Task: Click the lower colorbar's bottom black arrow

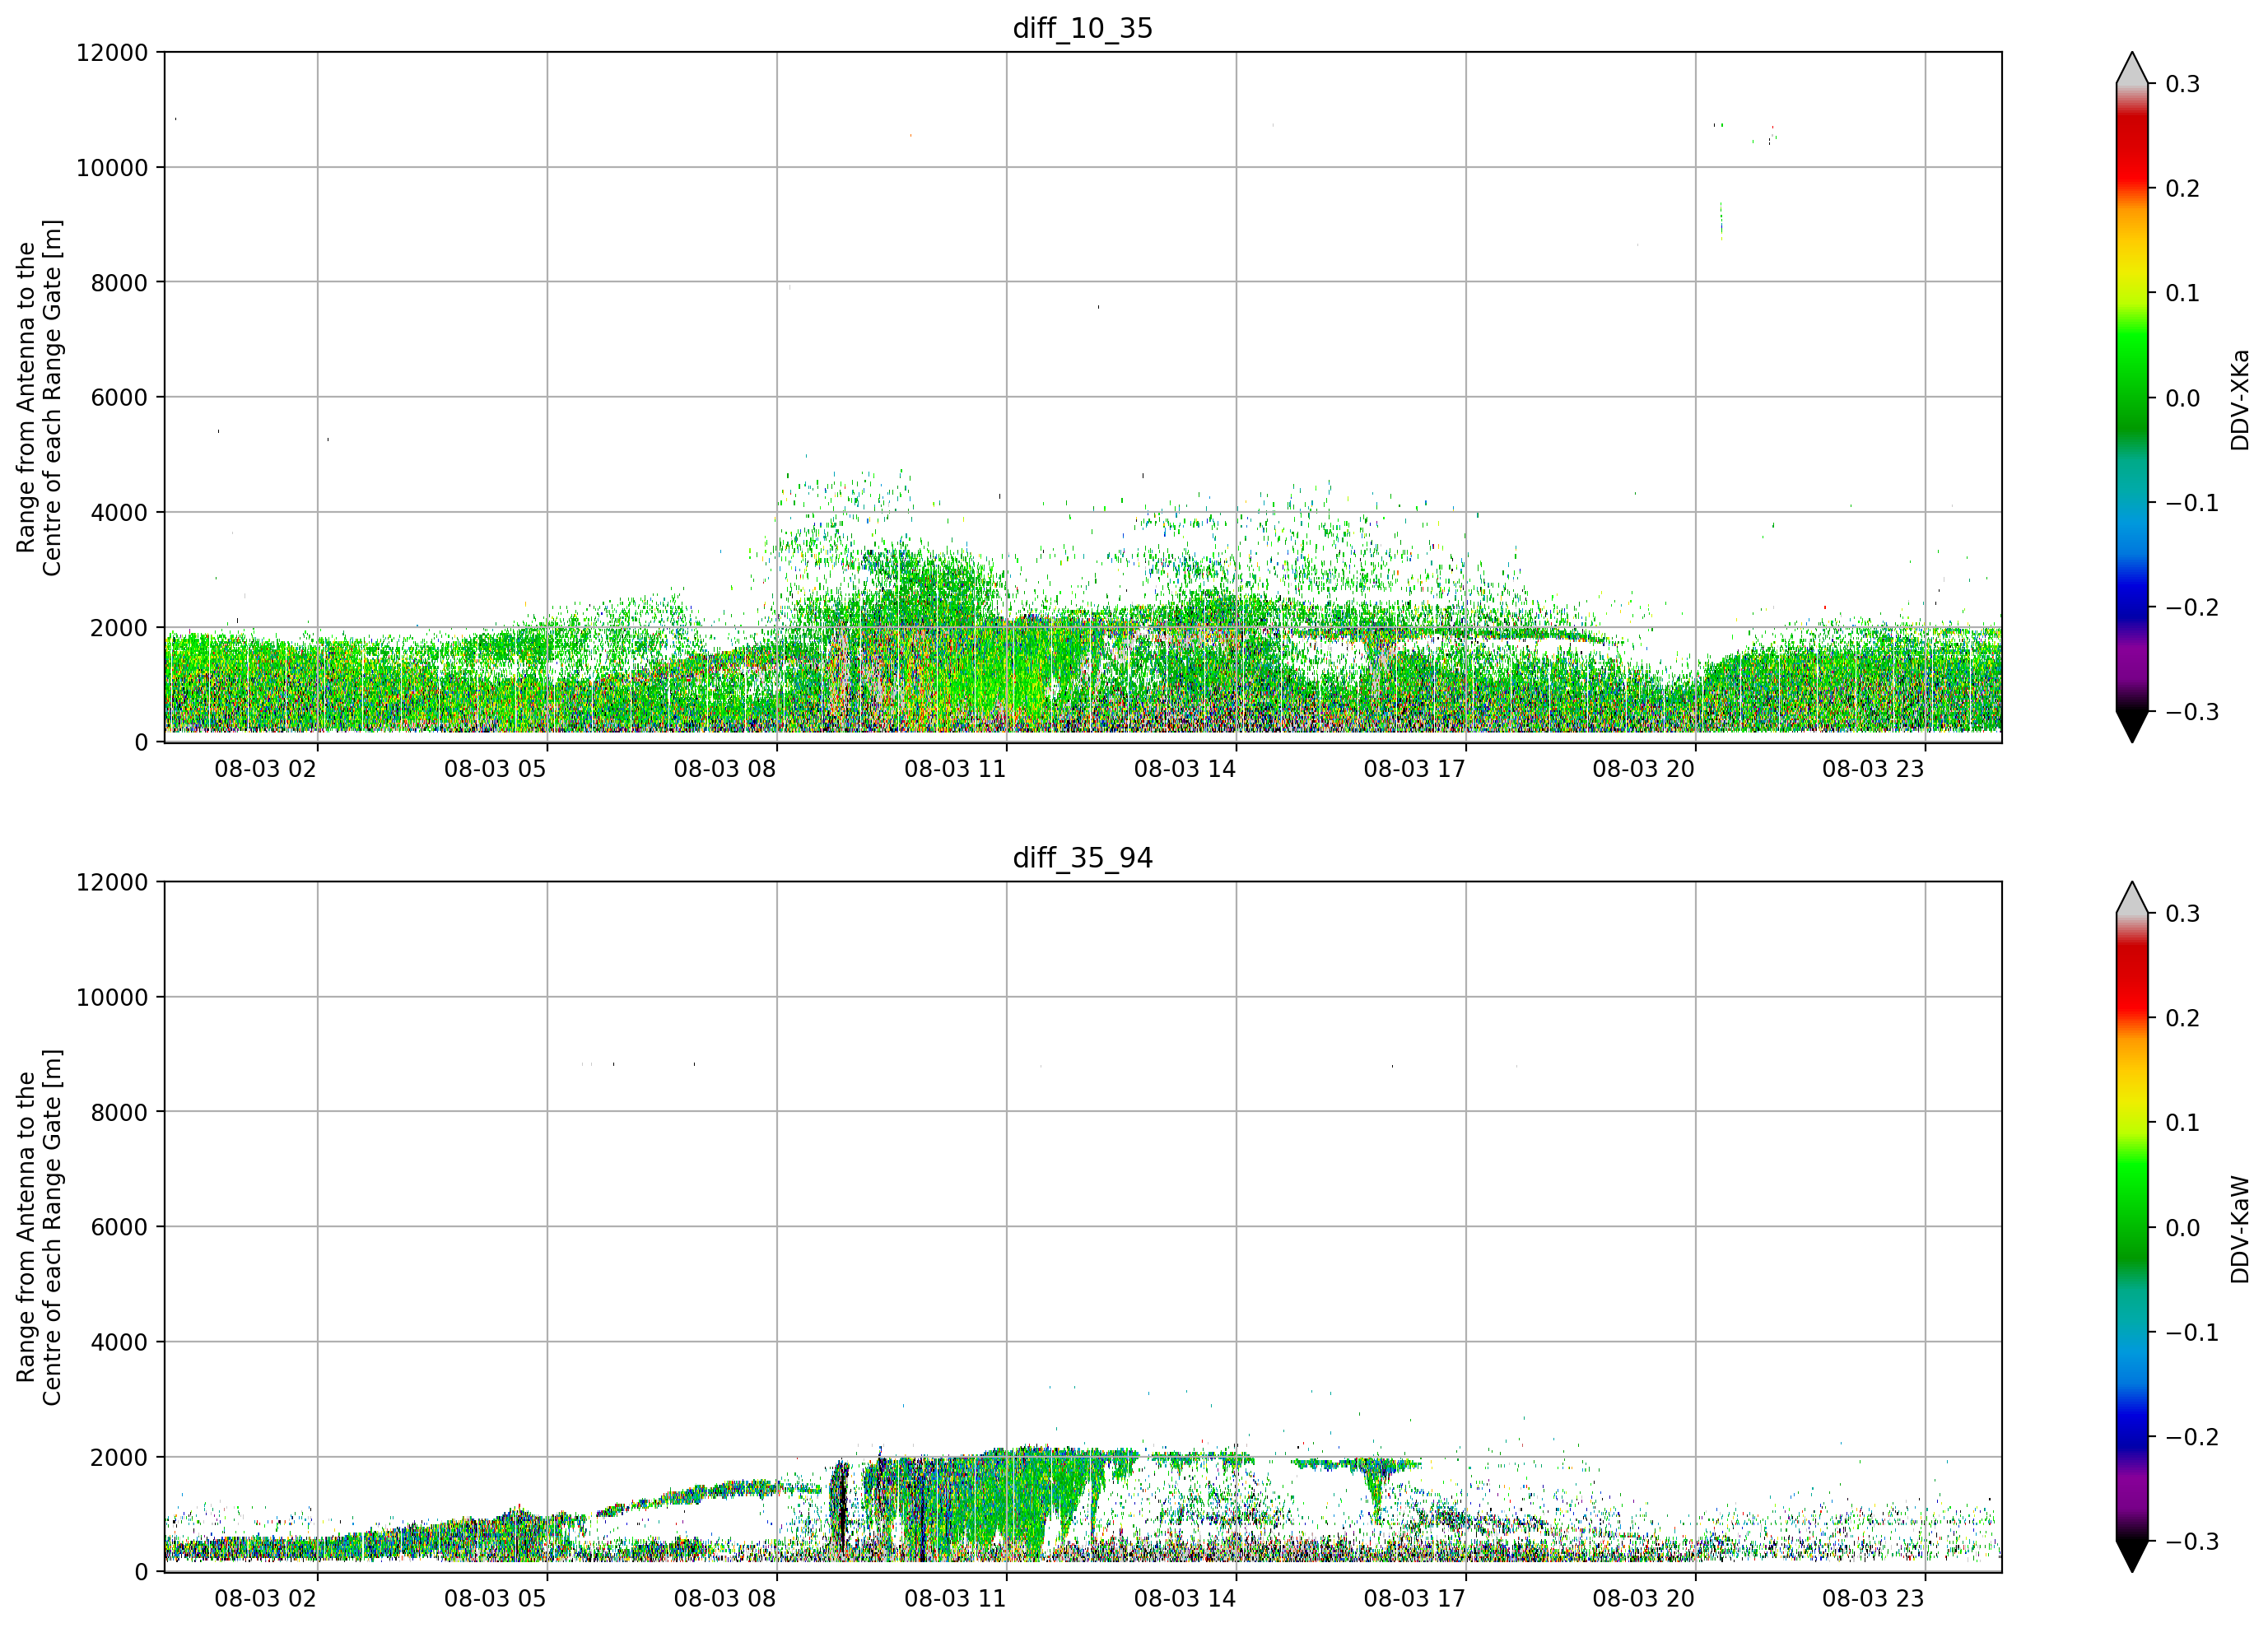Action: tap(2132, 1556)
